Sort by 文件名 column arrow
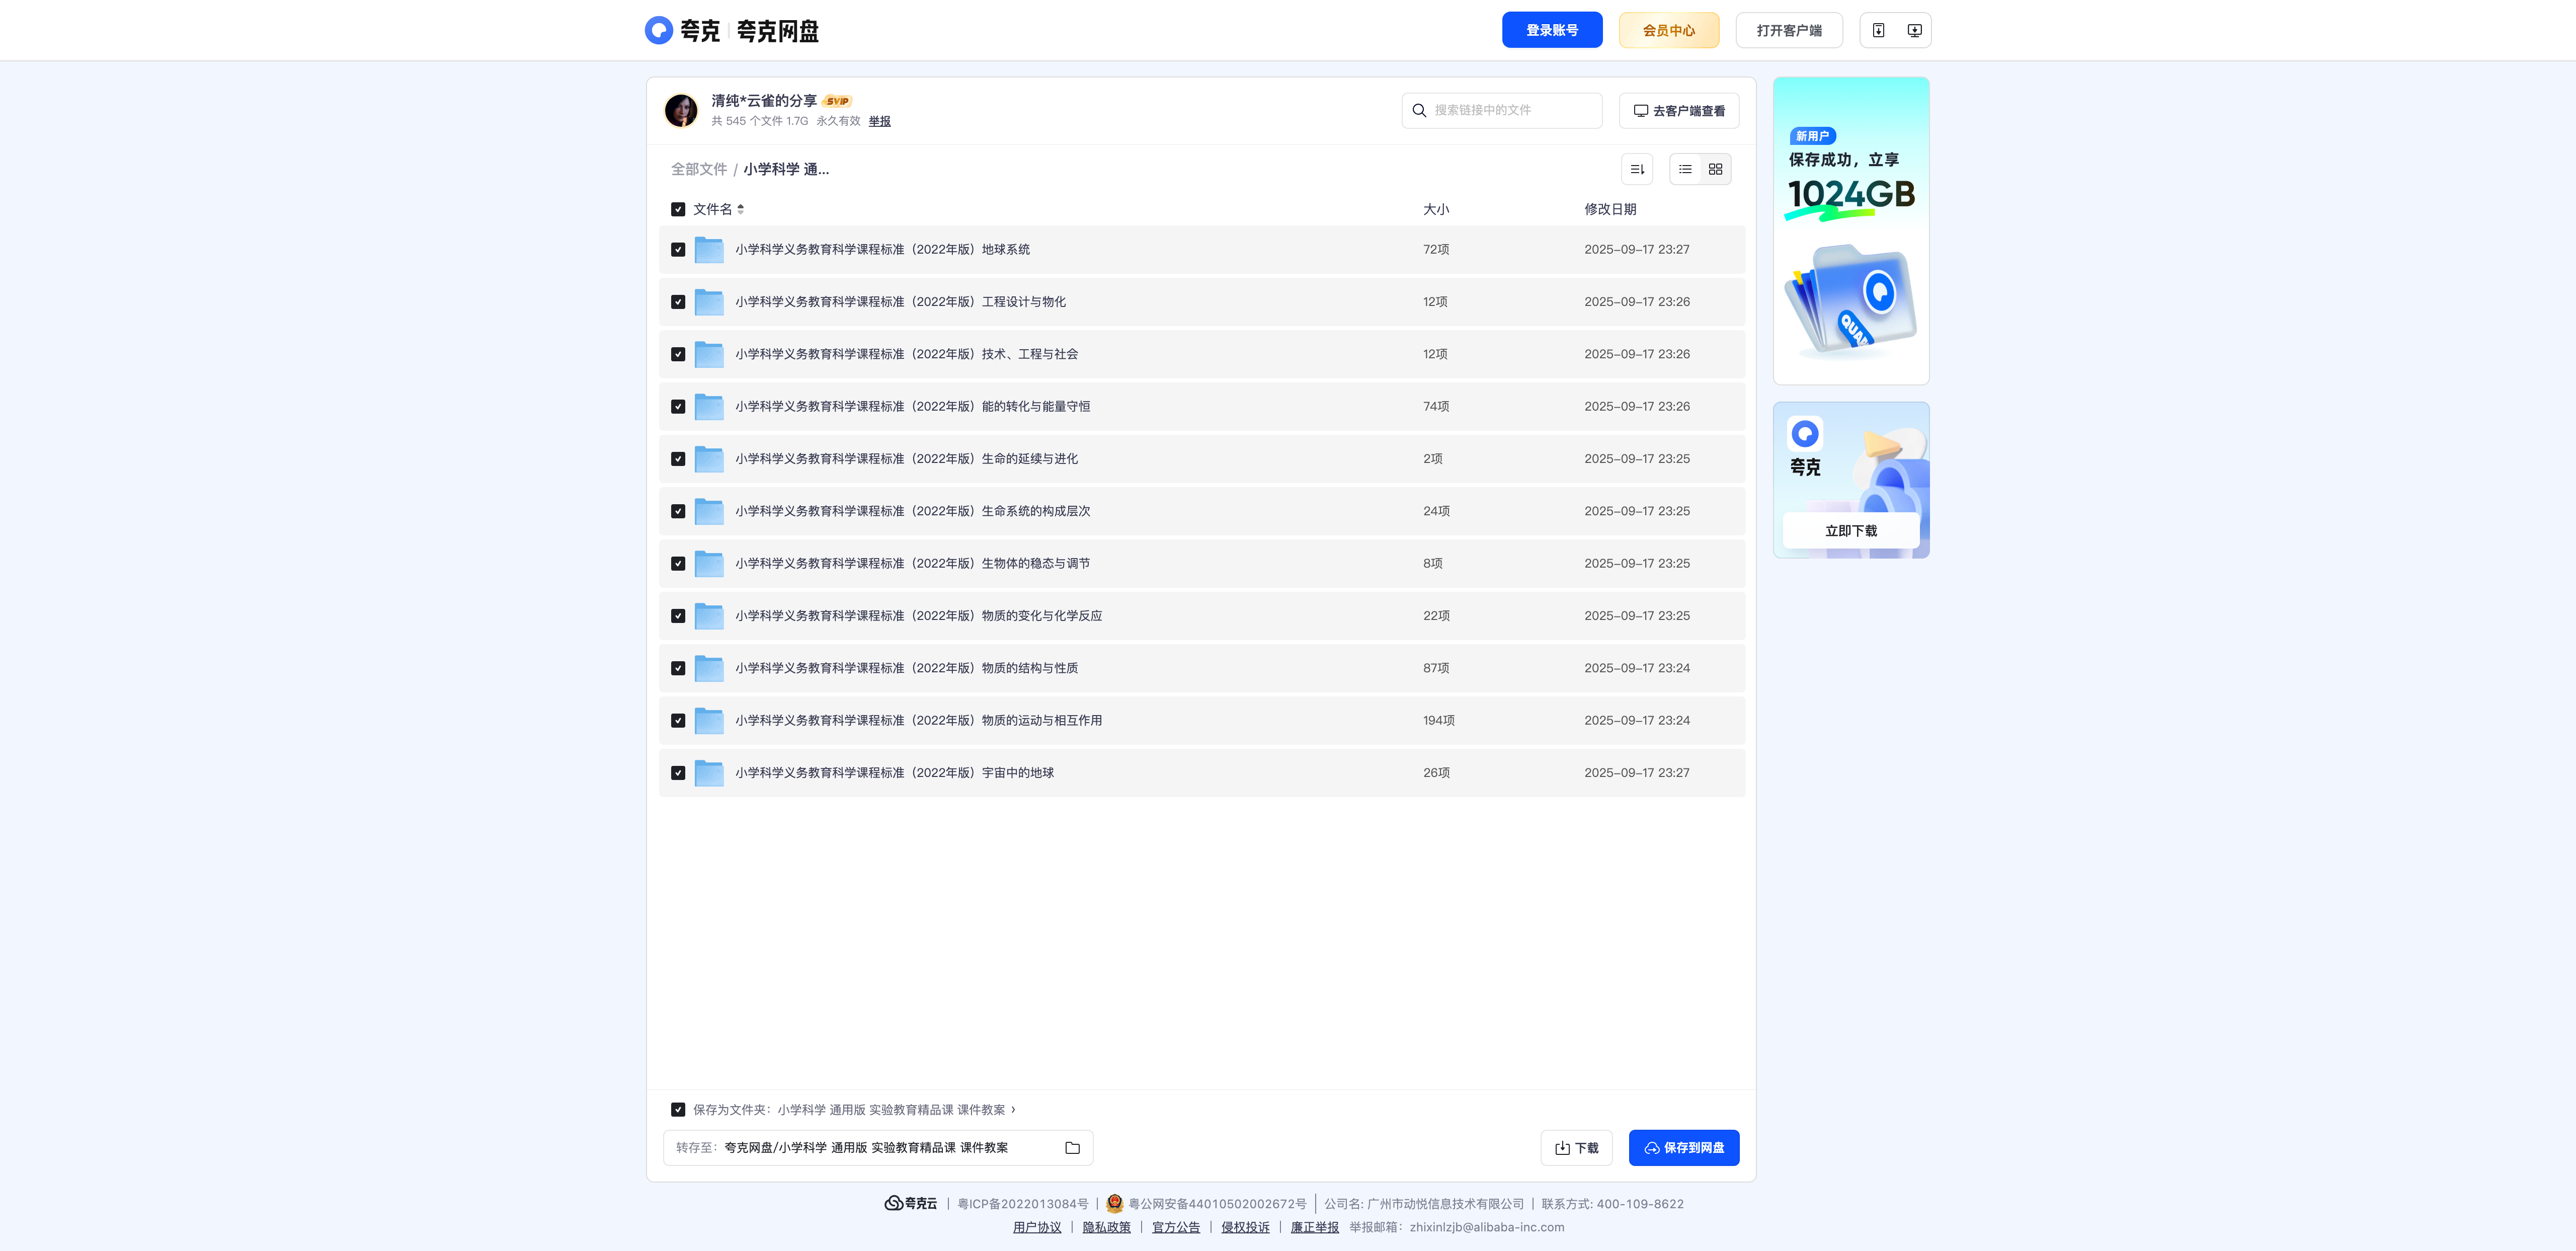The height and width of the screenshot is (1251, 2576). (740, 209)
